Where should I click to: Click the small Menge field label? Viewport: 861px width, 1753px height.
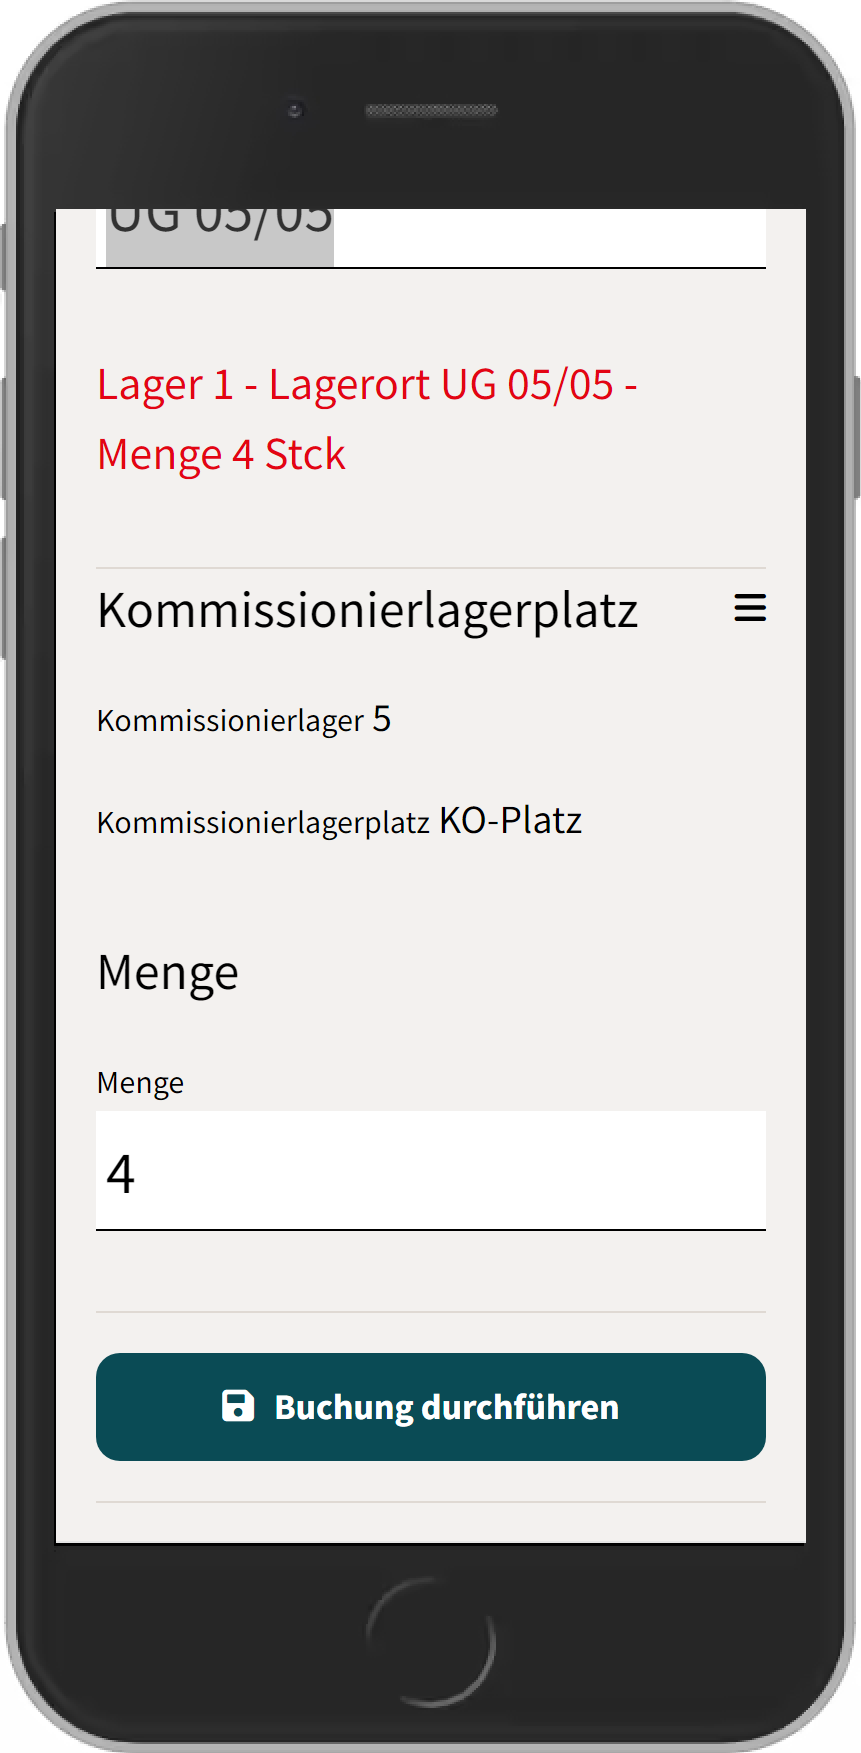[x=140, y=1083]
